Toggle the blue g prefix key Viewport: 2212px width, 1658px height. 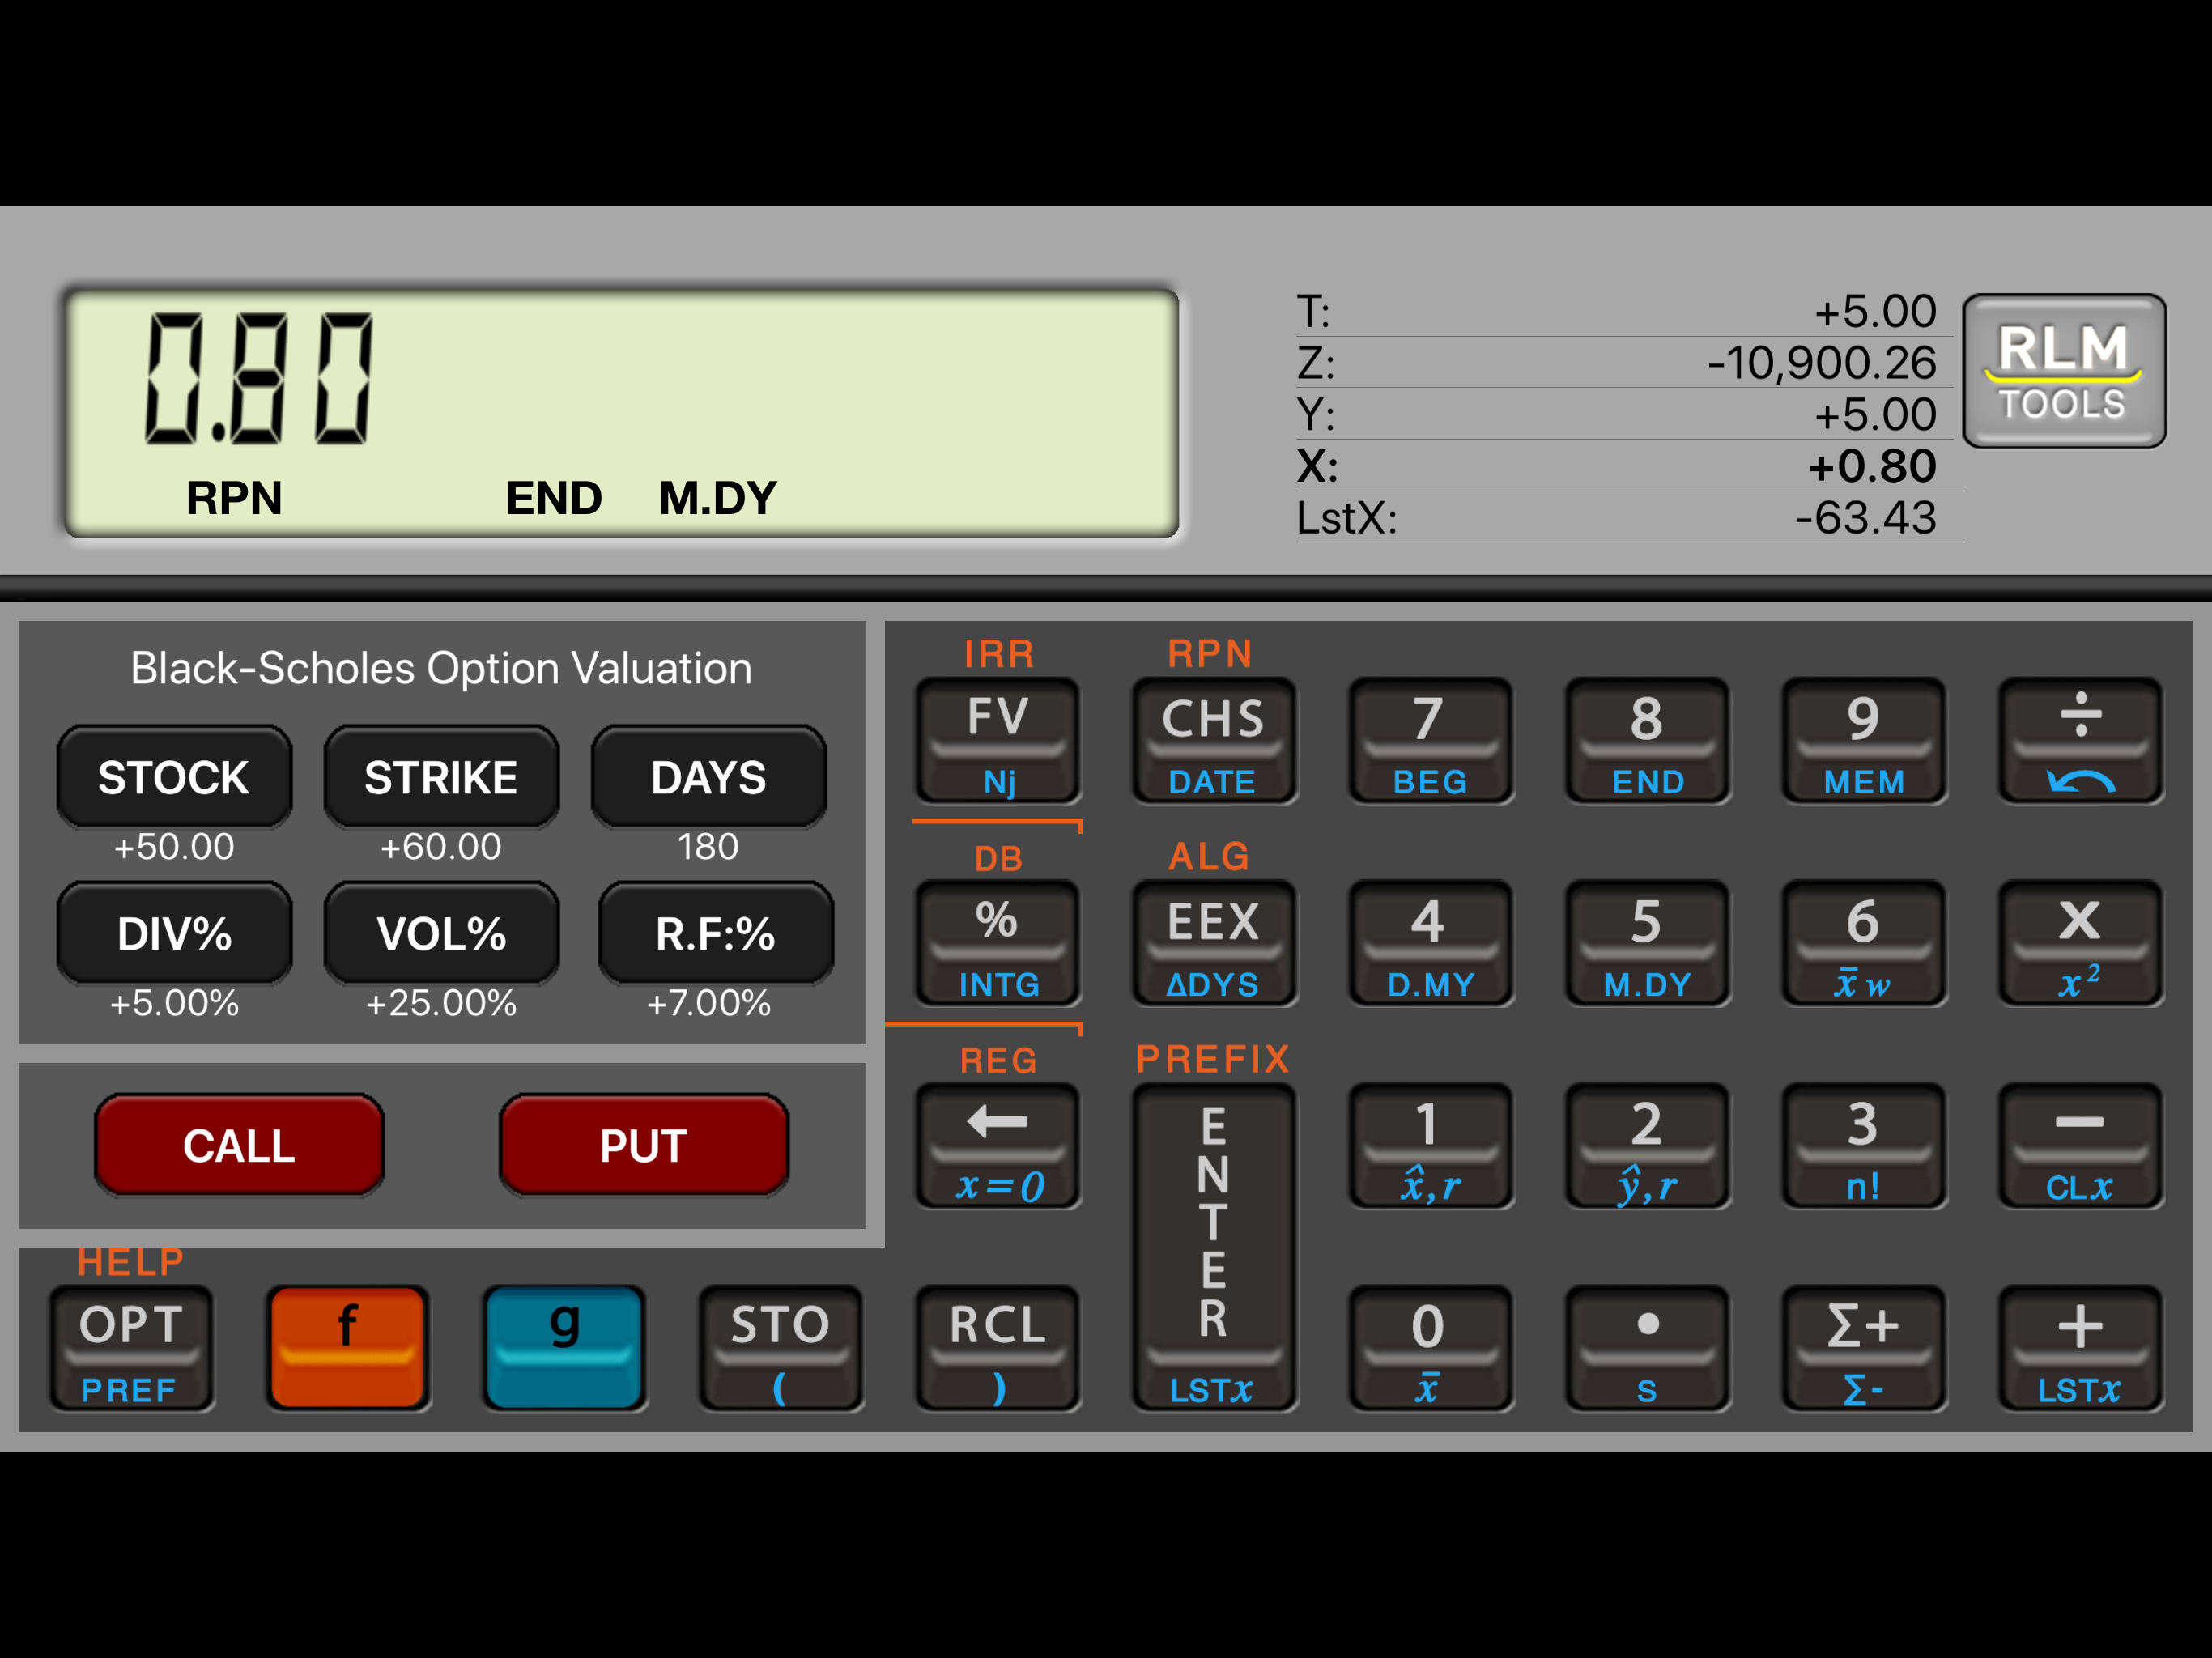point(564,1346)
